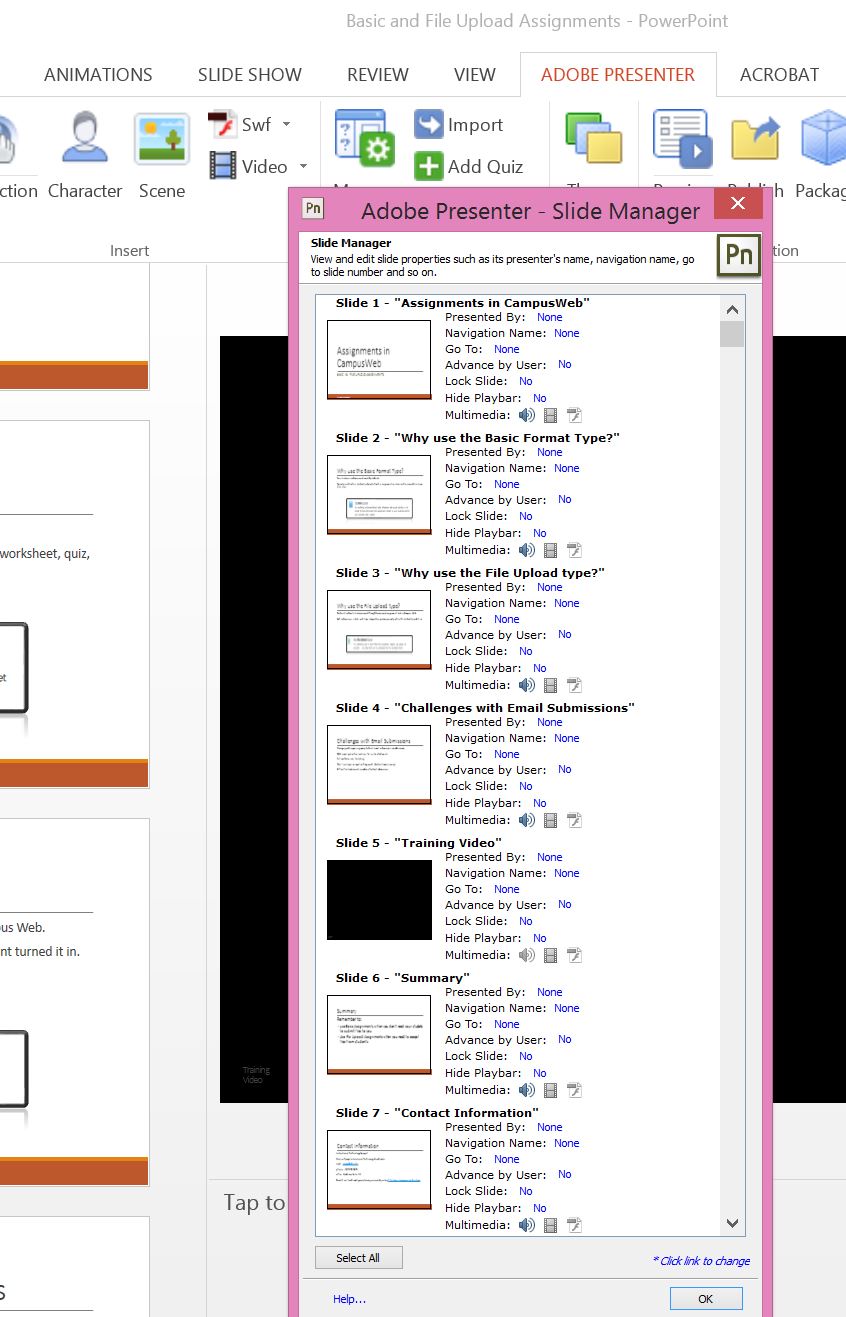Toggle Advance by User for Slide 2

(564, 499)
